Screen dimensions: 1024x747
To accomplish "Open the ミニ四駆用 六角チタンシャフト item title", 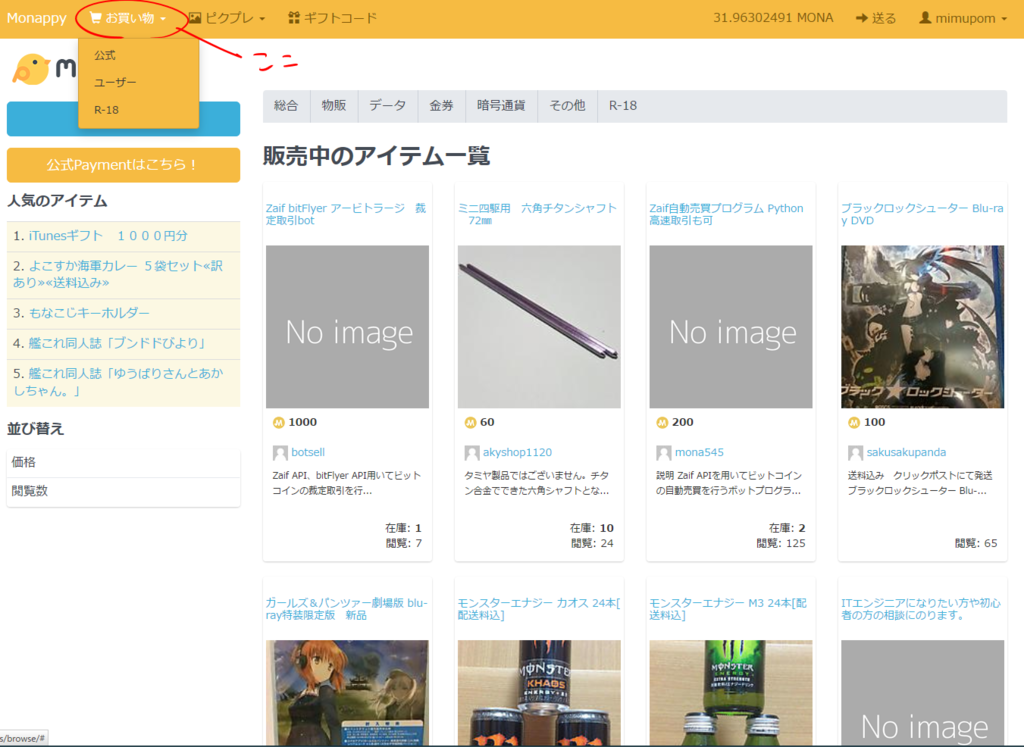I will (x=537, y=214).
